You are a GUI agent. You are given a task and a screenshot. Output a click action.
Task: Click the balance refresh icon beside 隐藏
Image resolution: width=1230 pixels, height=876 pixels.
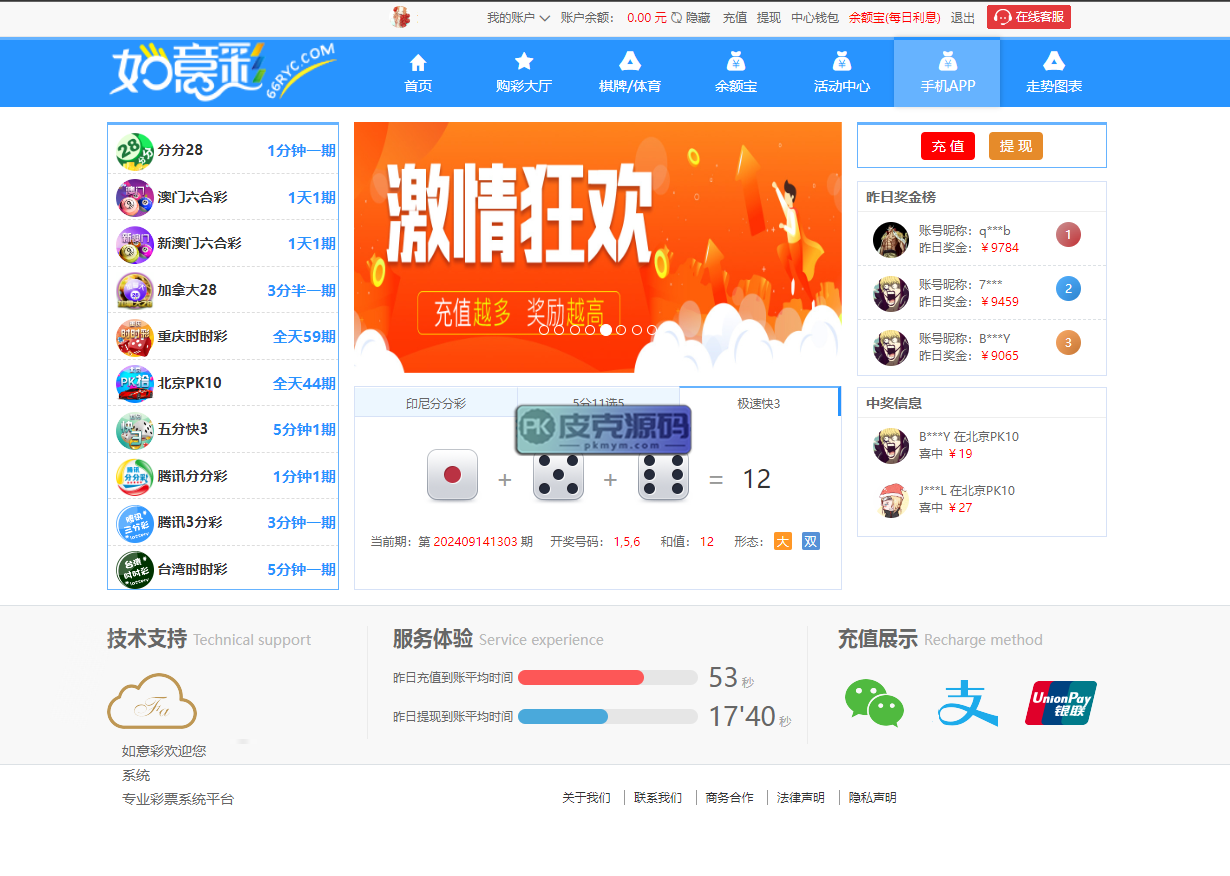[676, 18]
